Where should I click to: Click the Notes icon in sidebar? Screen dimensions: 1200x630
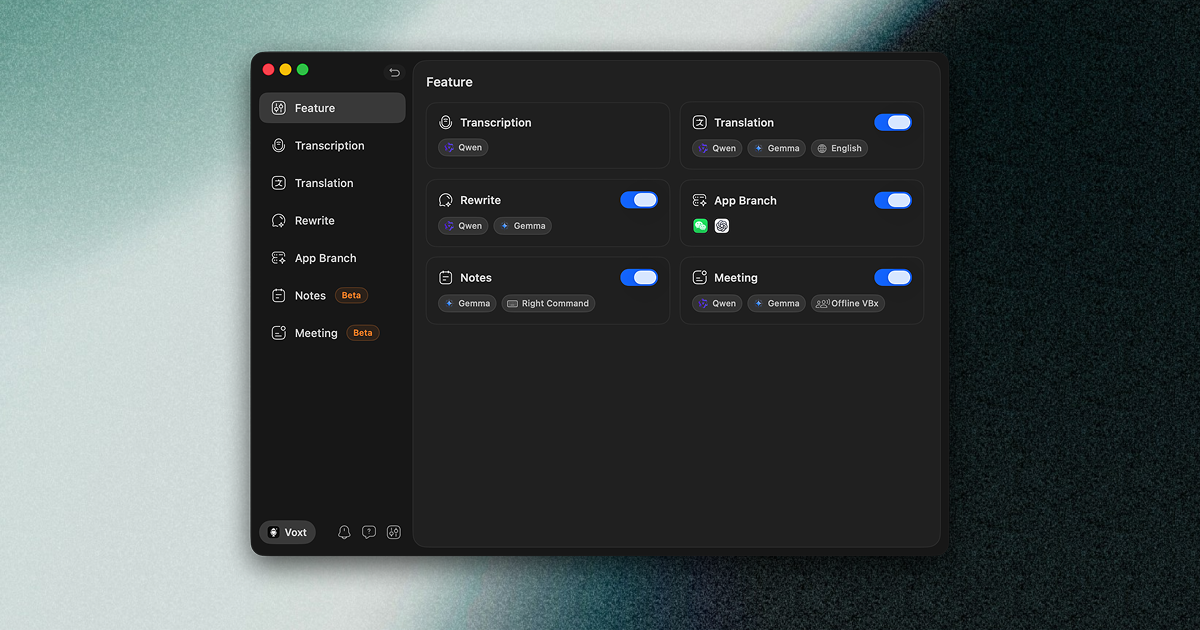tap(279, 296)
